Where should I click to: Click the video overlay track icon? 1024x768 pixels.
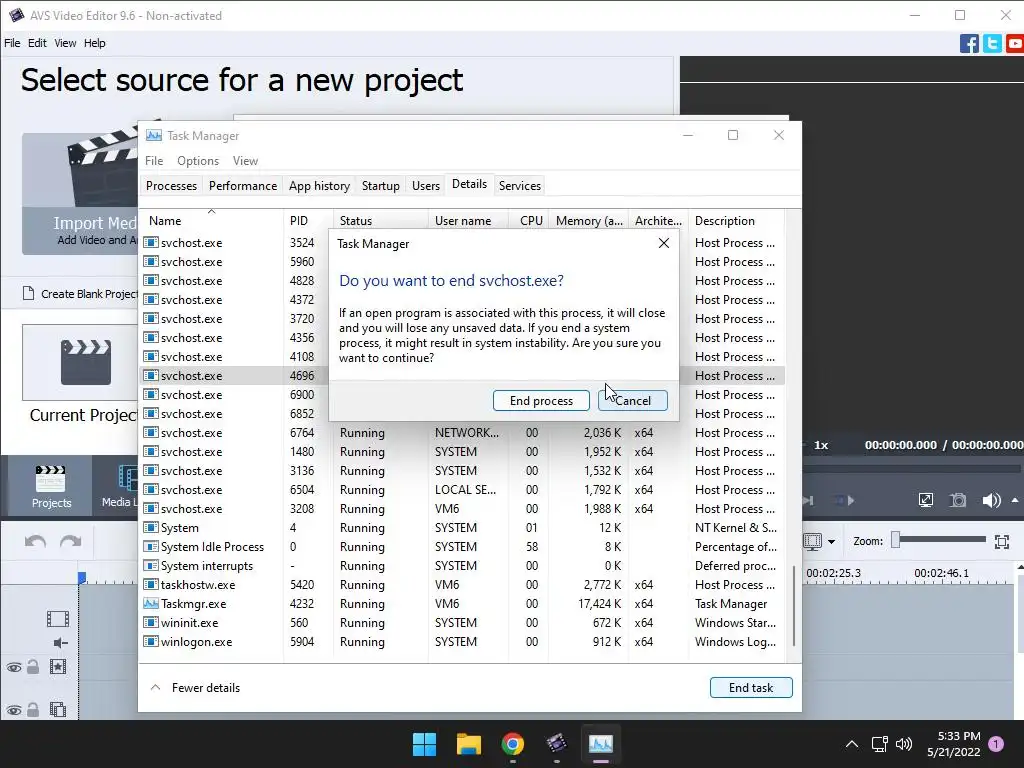click(57, 709)
